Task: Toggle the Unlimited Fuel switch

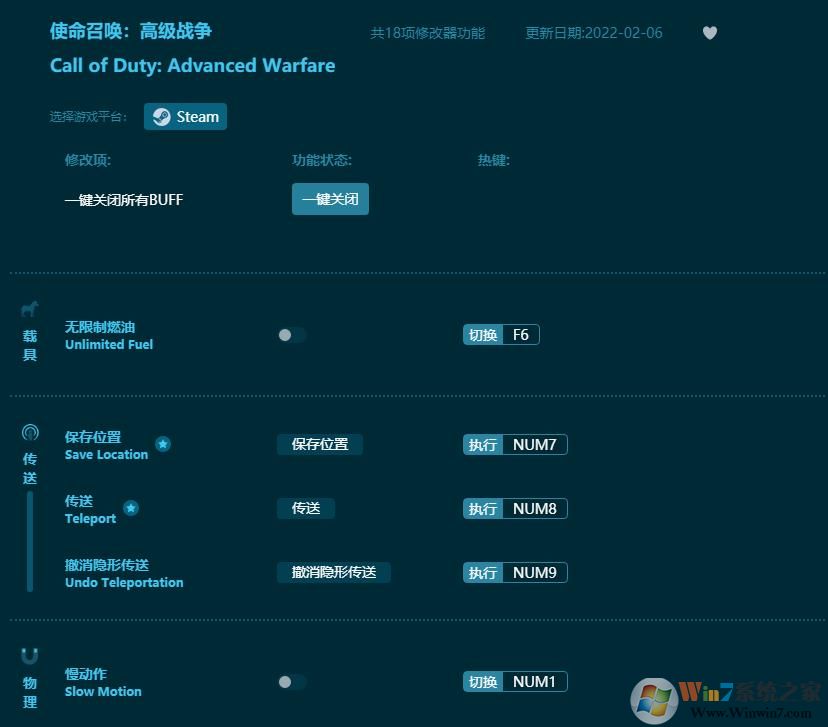Action: point(291,335)
